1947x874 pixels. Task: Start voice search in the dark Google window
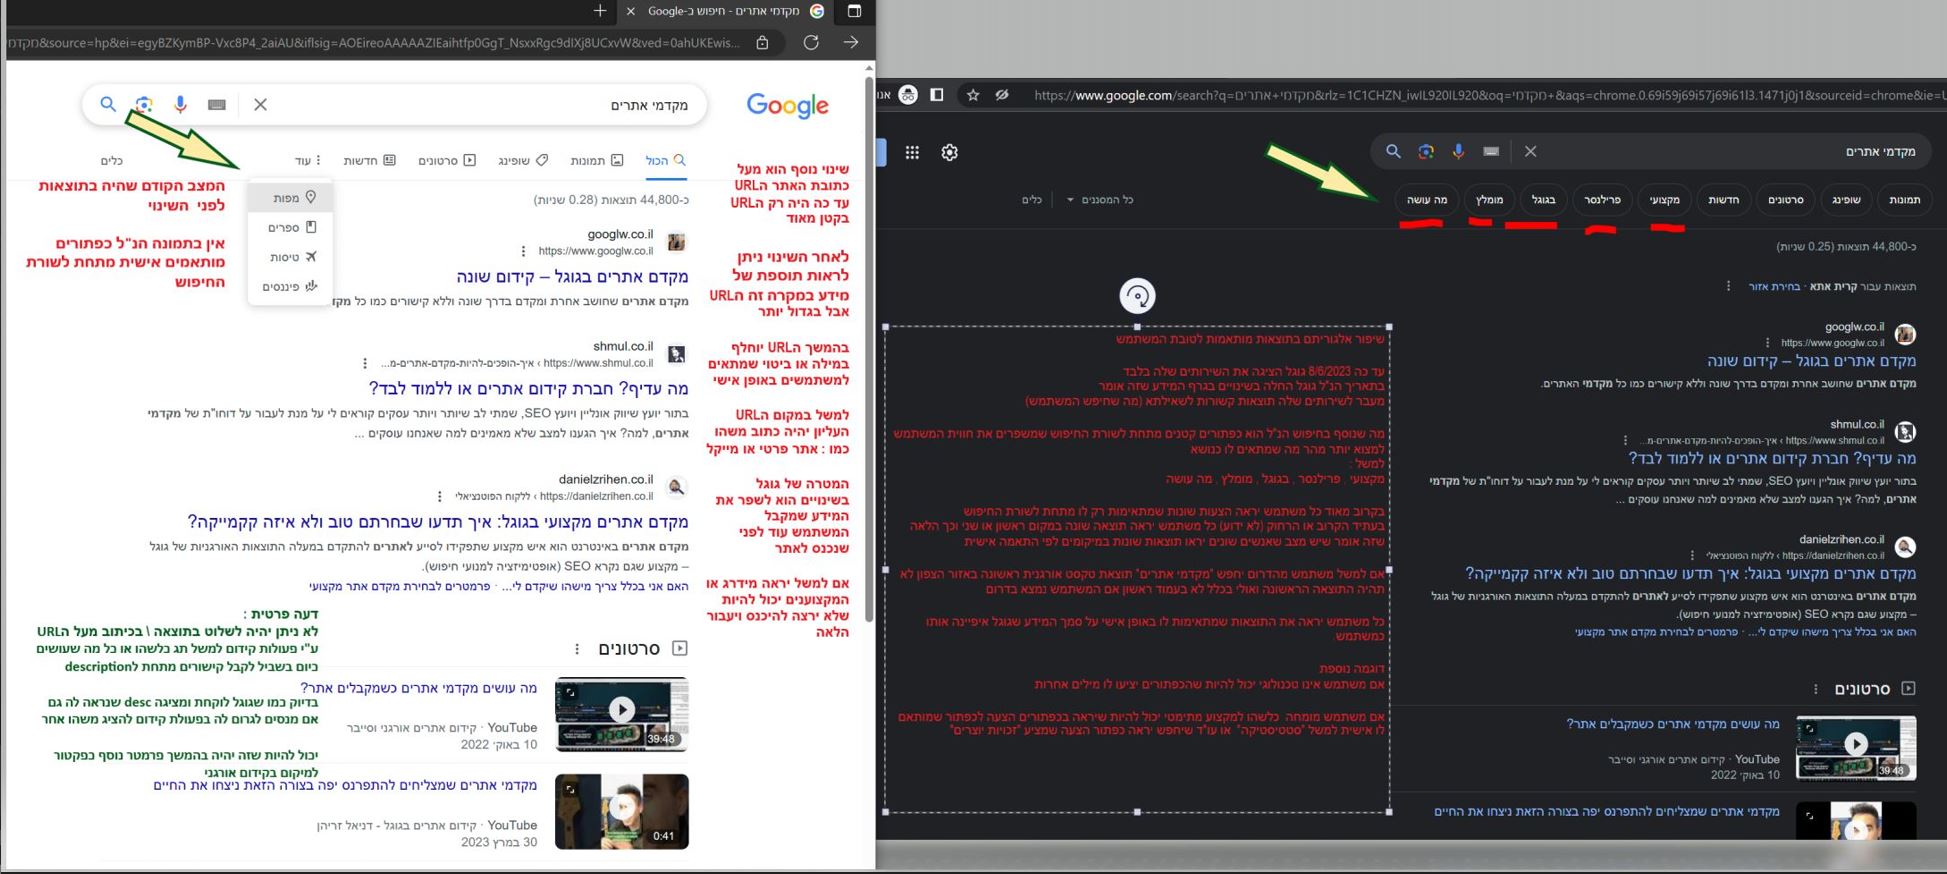pyautogui.click(x=1458, y=151)
